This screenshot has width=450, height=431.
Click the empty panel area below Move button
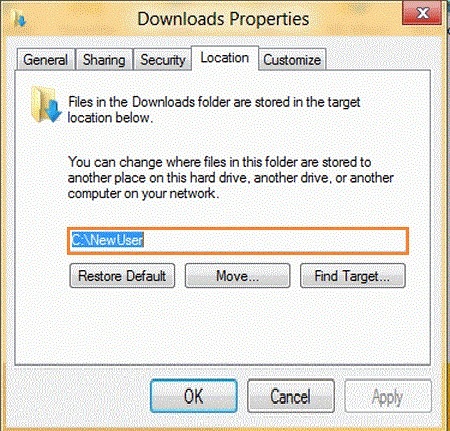point(237,325)
